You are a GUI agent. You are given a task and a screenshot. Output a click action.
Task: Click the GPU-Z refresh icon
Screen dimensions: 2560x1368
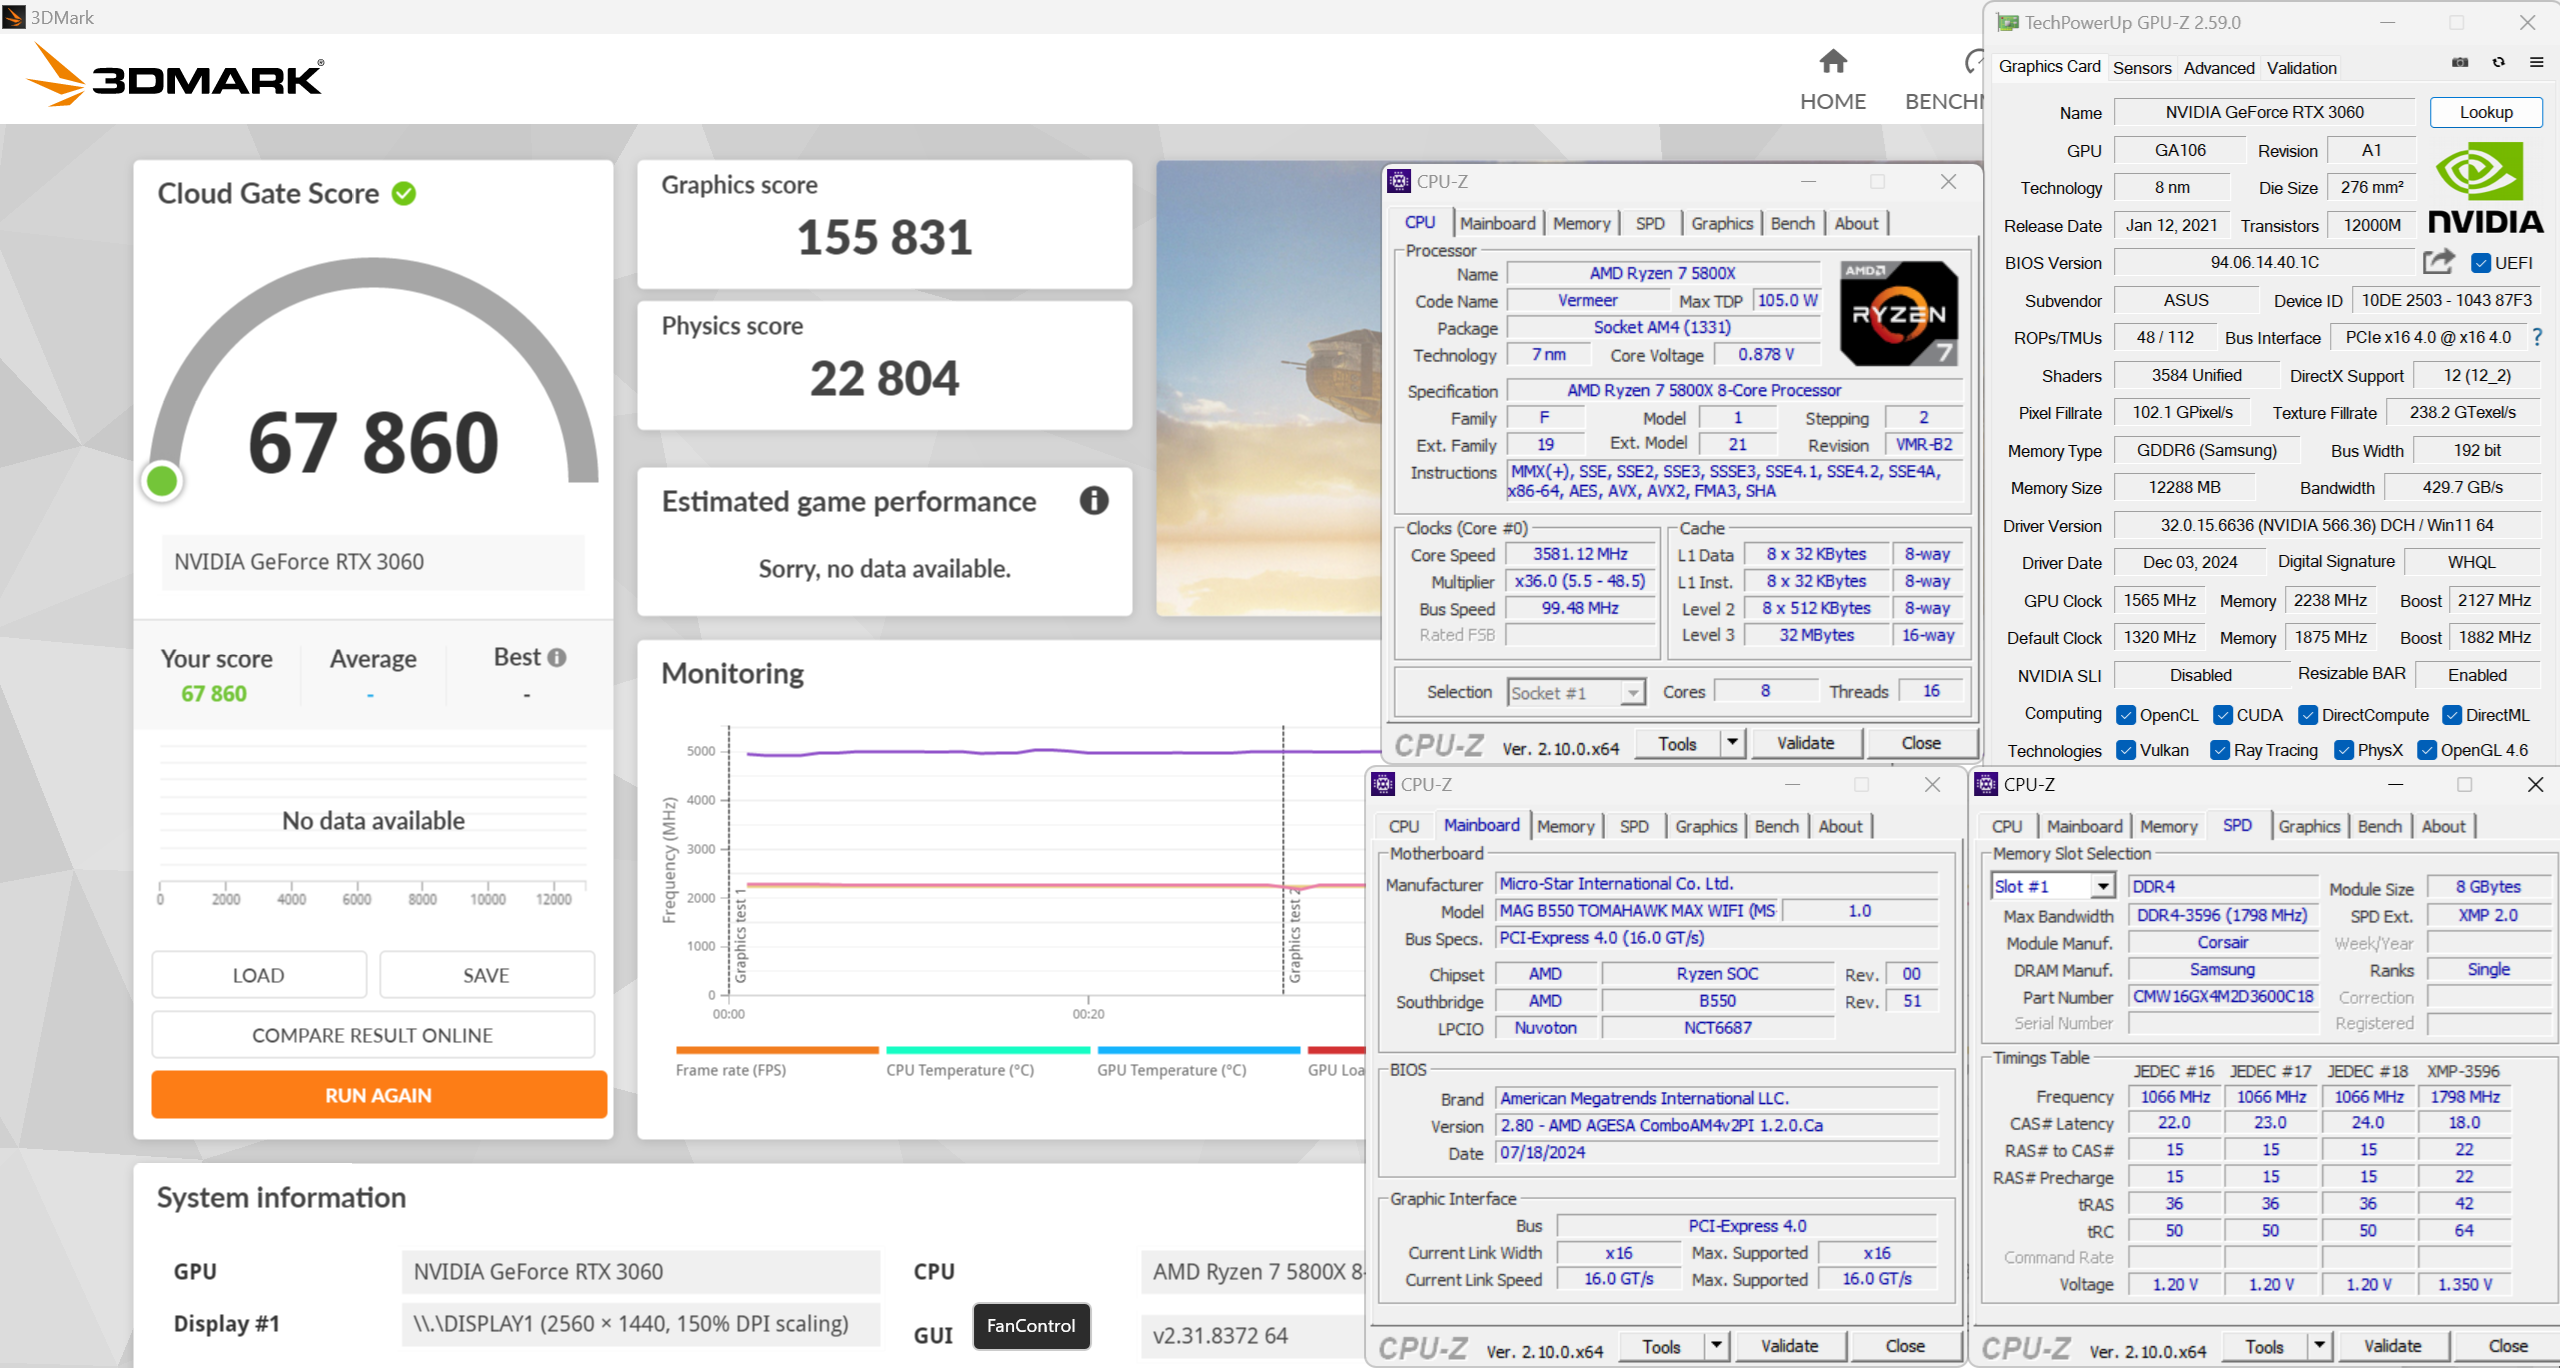tap(2498, 63)
